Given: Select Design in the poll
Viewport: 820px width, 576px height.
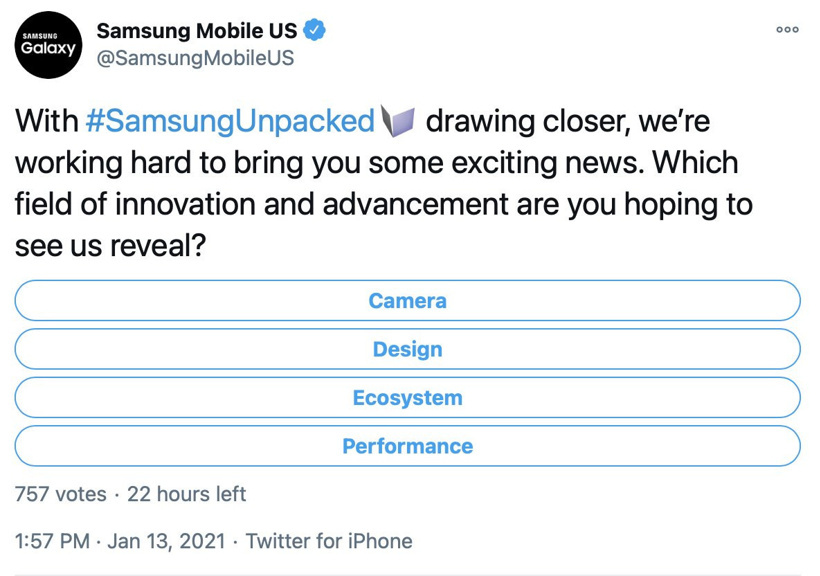Looking at the screenshot, I should pyautogui.click(x=408, y=349).
